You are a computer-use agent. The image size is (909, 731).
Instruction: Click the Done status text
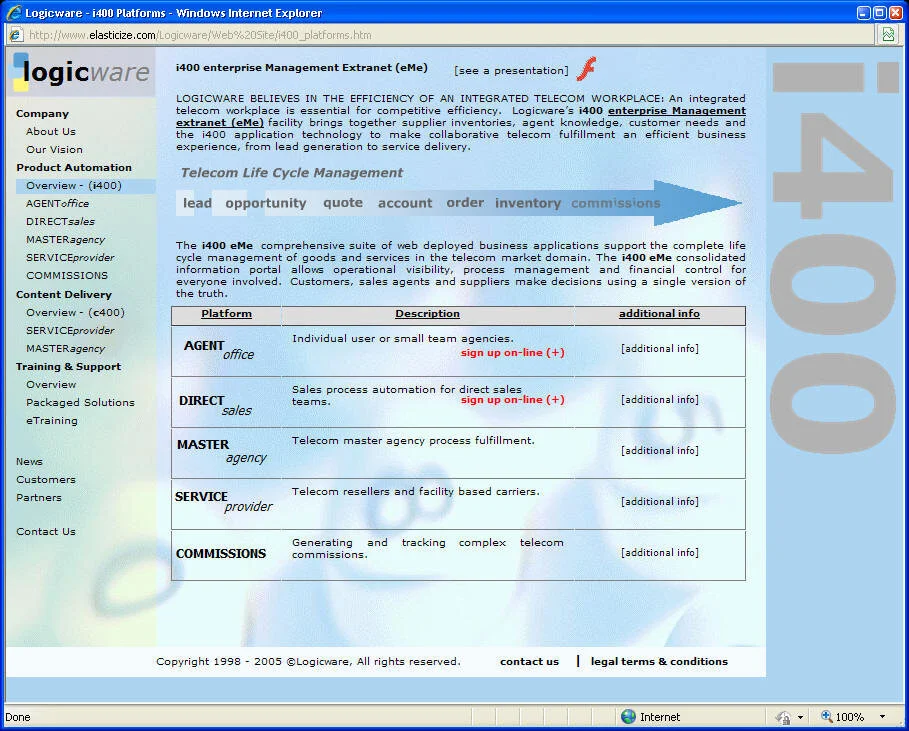pos(17,717)
